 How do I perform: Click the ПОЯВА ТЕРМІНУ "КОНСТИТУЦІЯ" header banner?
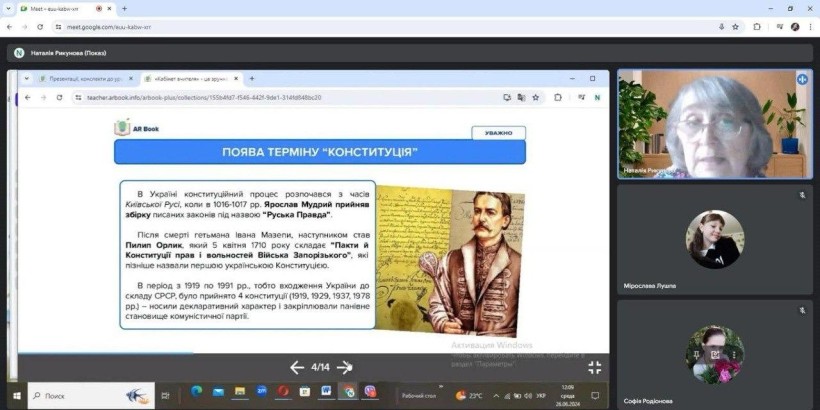pos(320,152)
